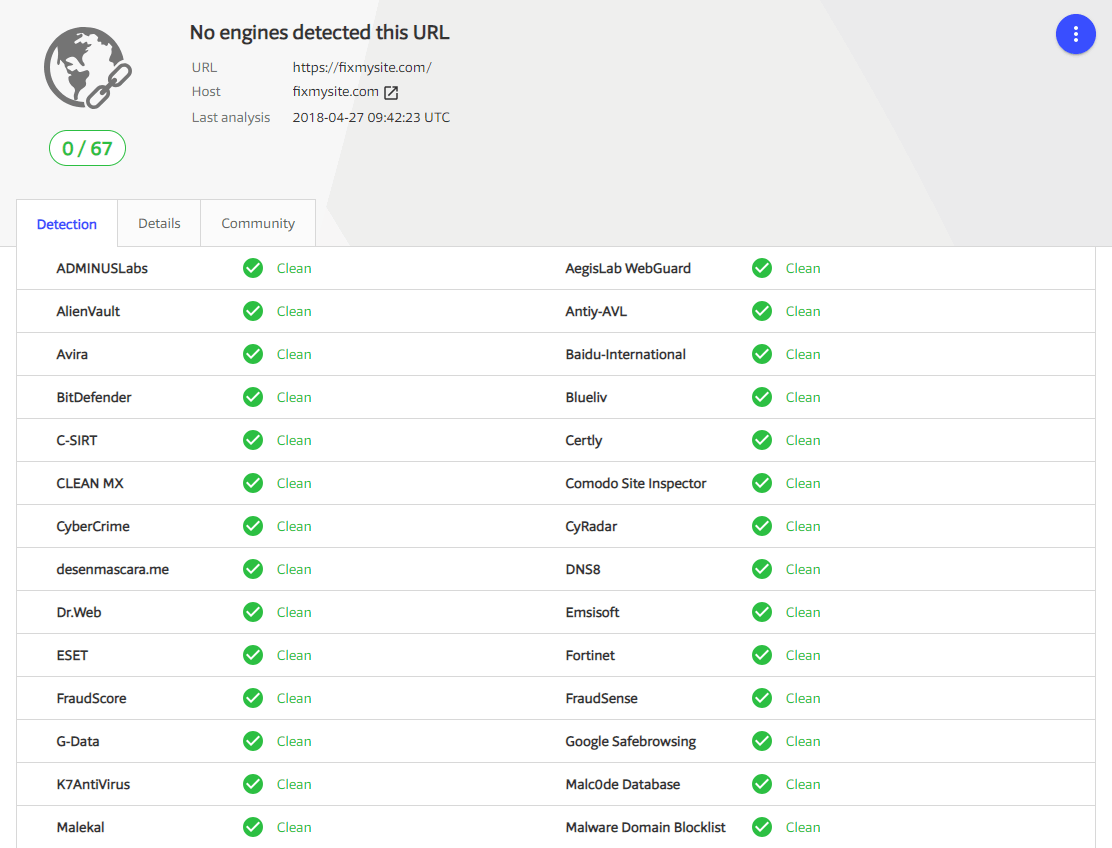Click the green check icon for Avira
Image resolution: width=1112 pixels, height=848 pixels.
[x=253, y=355]
